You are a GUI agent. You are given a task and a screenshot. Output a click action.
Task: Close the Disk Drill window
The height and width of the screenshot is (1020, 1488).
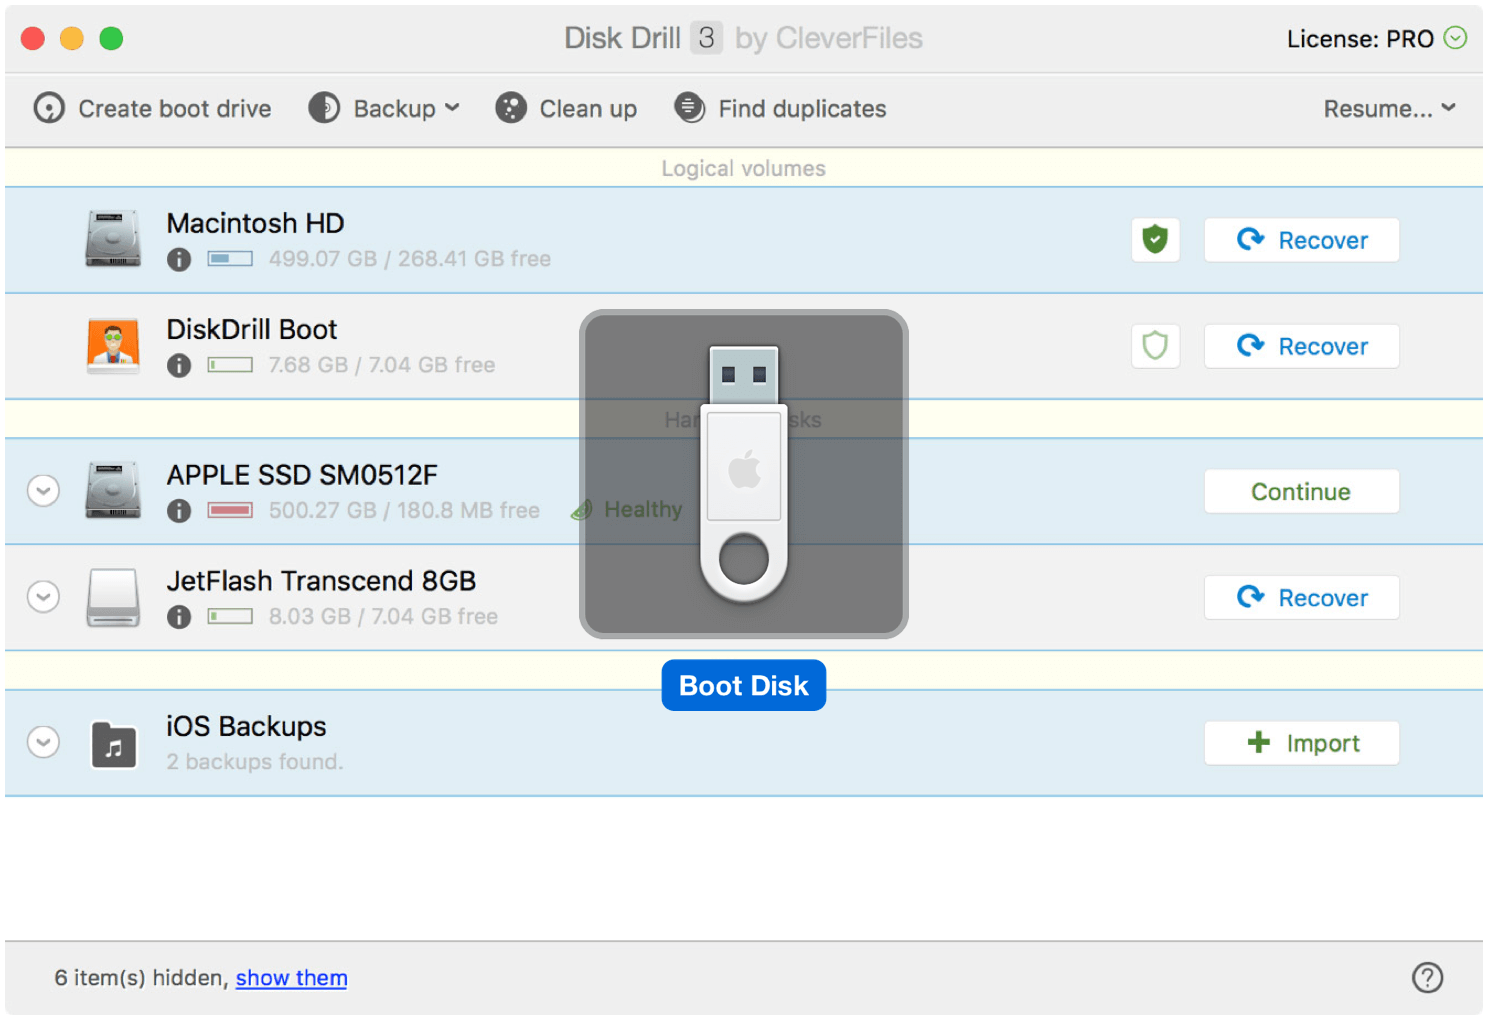point(33,38)
